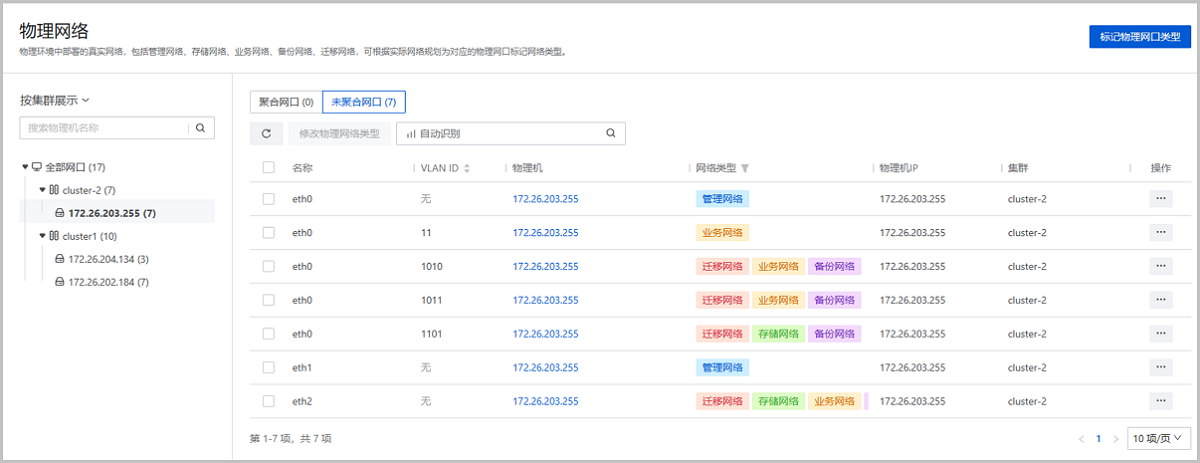Click the 标记物理网口类型 button
This screenshot has width=1200, height=463.
(x=1139, y=37)
